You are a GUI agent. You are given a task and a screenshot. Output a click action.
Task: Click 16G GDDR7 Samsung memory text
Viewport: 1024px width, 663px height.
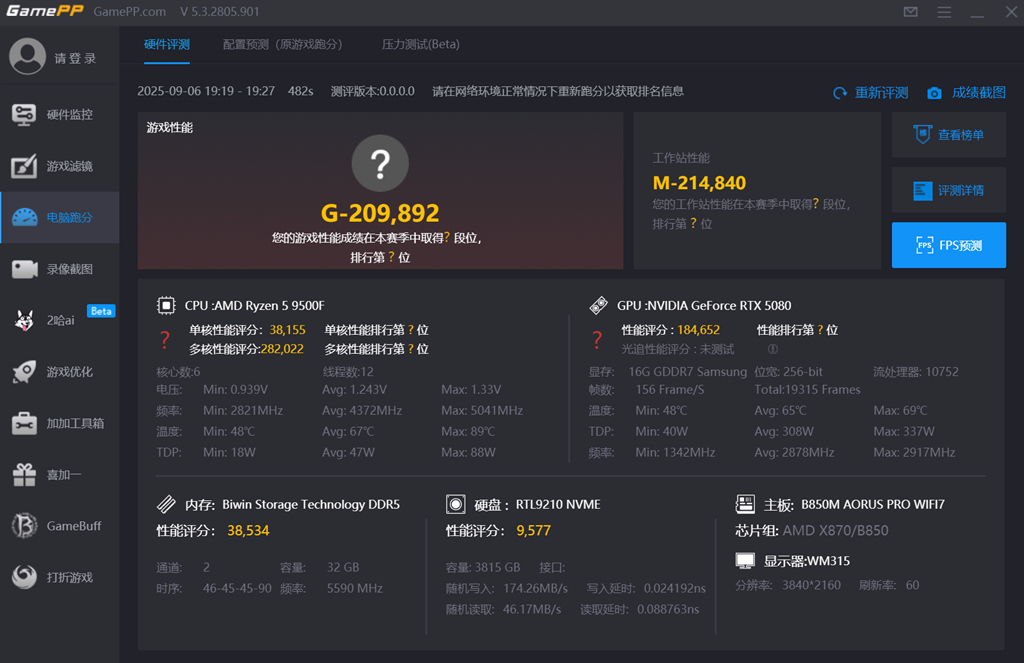pos(688,372)
